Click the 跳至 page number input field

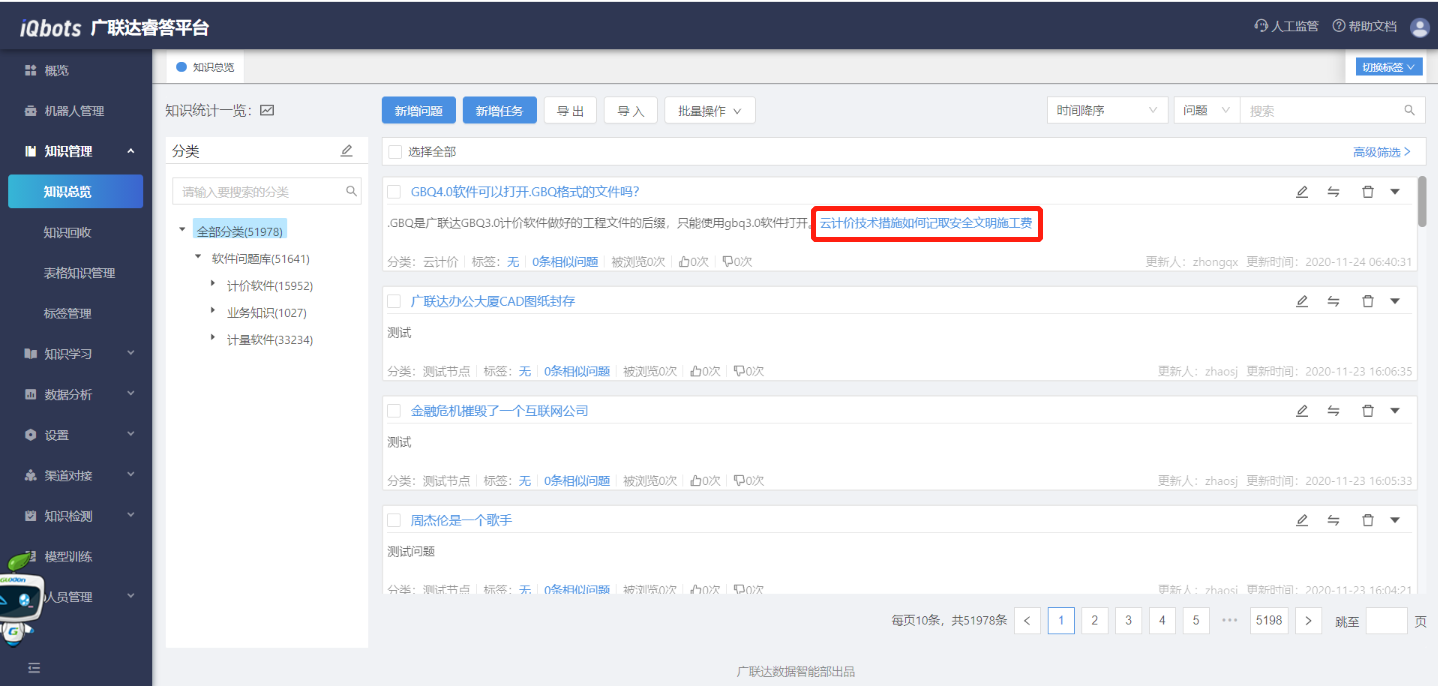click(x=1385, y=621)
